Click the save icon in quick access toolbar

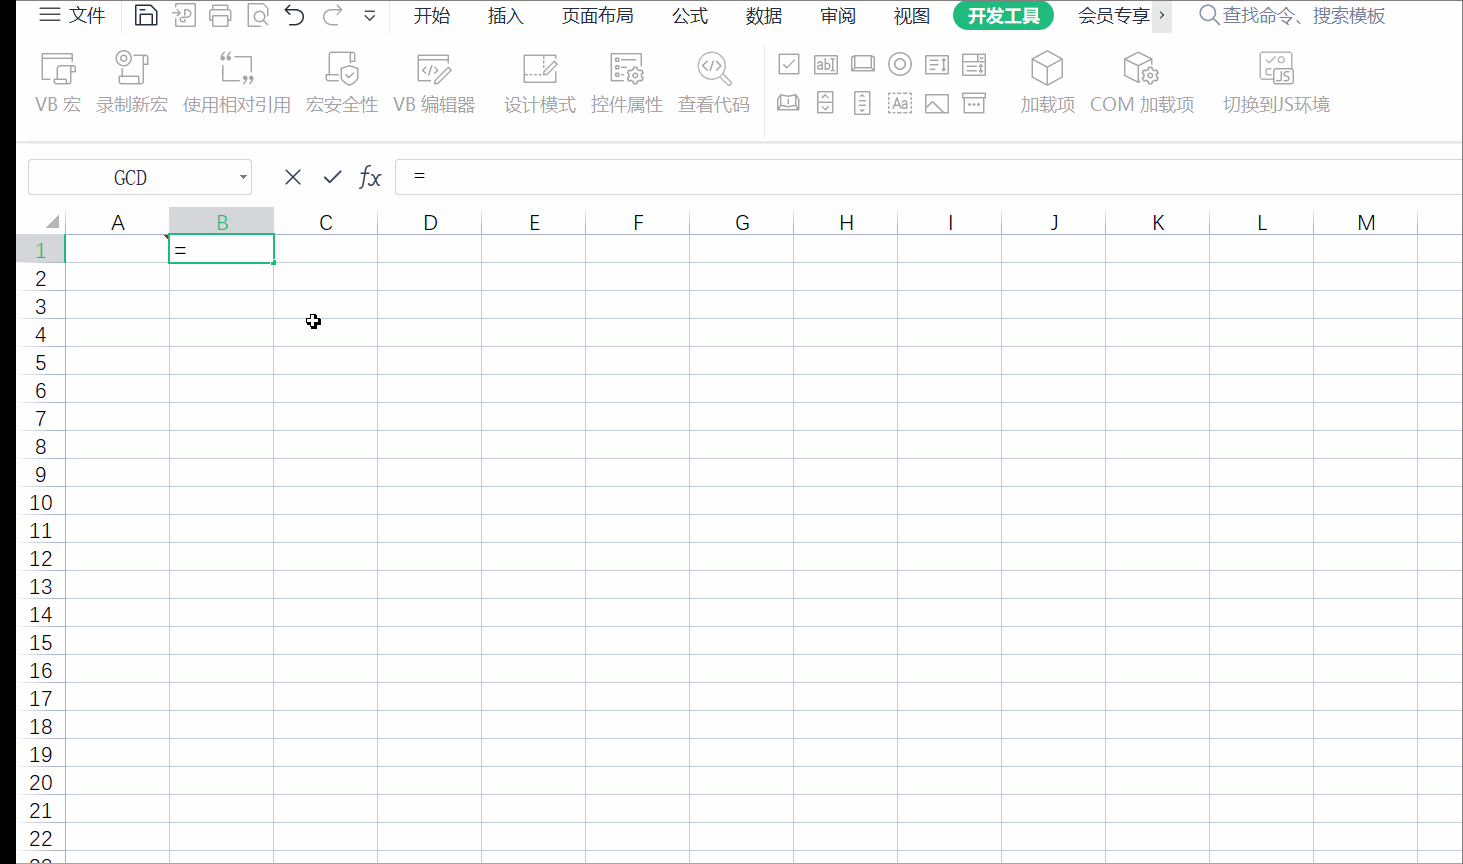[x=146, y=16]
